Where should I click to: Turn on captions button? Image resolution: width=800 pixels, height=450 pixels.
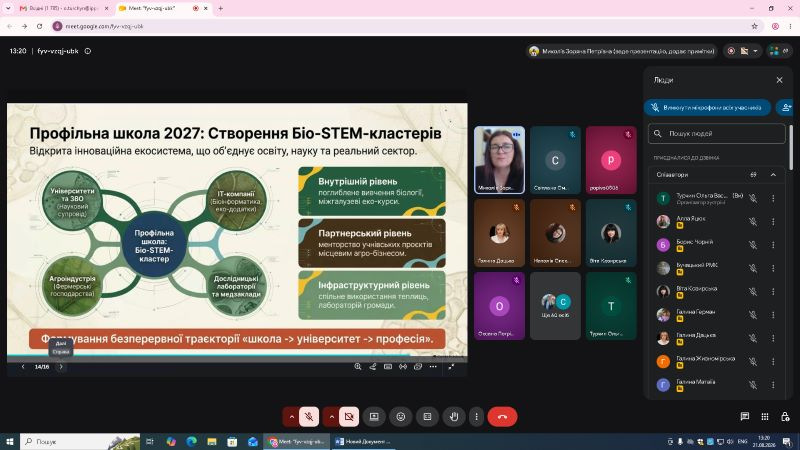pos(428,417)
